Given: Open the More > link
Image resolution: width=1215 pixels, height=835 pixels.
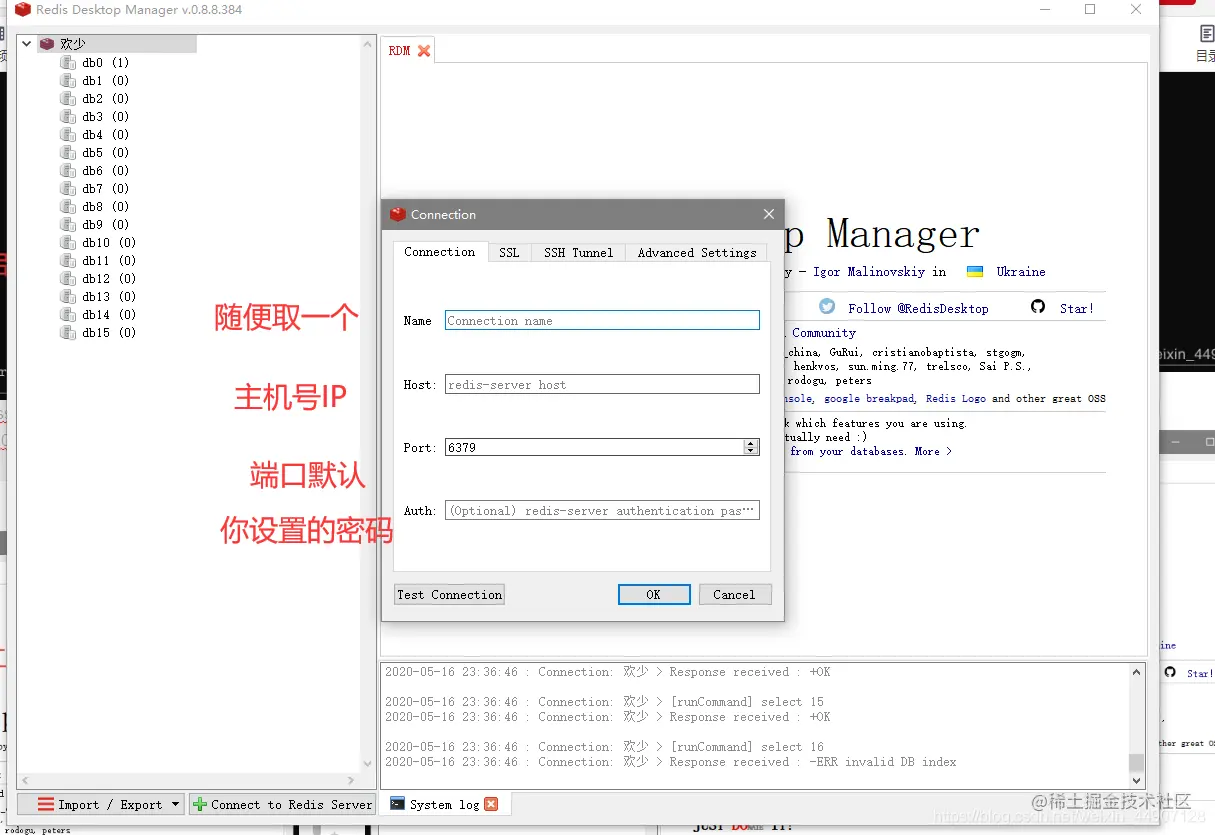Looking at the screenshot, I should 933,452.
